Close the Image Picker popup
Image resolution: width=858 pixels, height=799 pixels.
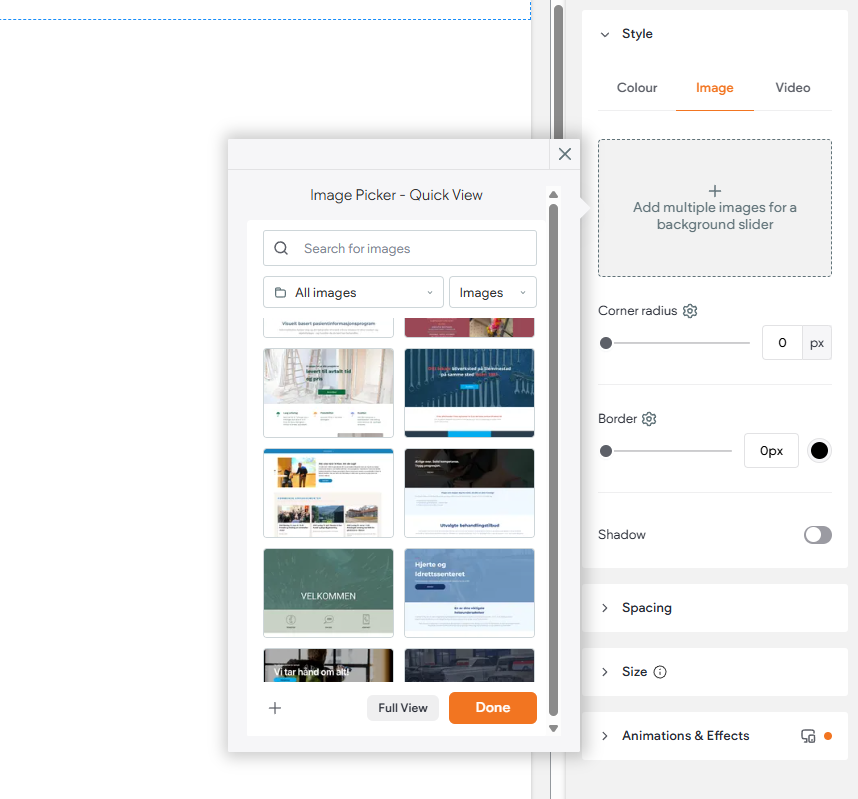[565, 154]
